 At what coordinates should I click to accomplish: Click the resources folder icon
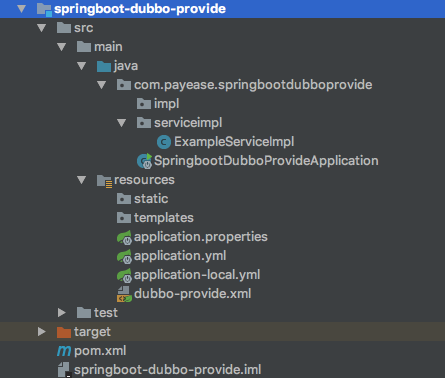(x=104, y=181)
